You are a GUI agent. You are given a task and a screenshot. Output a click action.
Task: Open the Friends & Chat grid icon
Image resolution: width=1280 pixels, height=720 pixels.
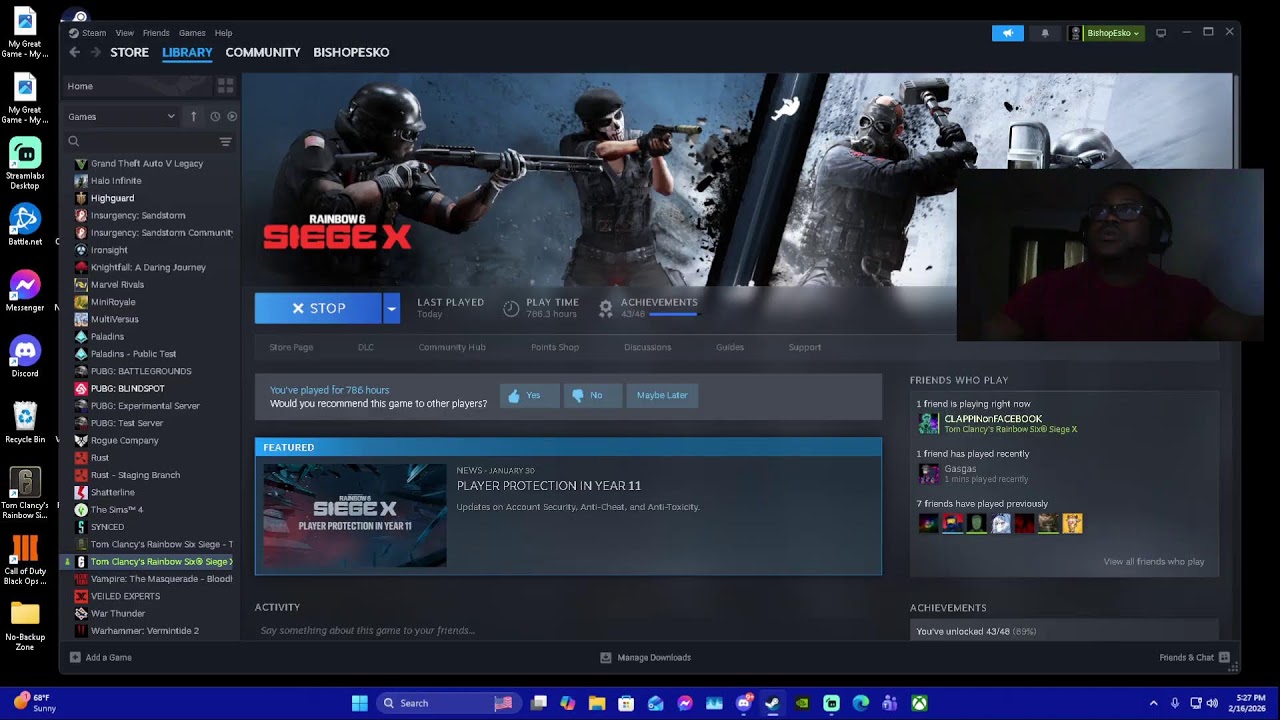1224,657
